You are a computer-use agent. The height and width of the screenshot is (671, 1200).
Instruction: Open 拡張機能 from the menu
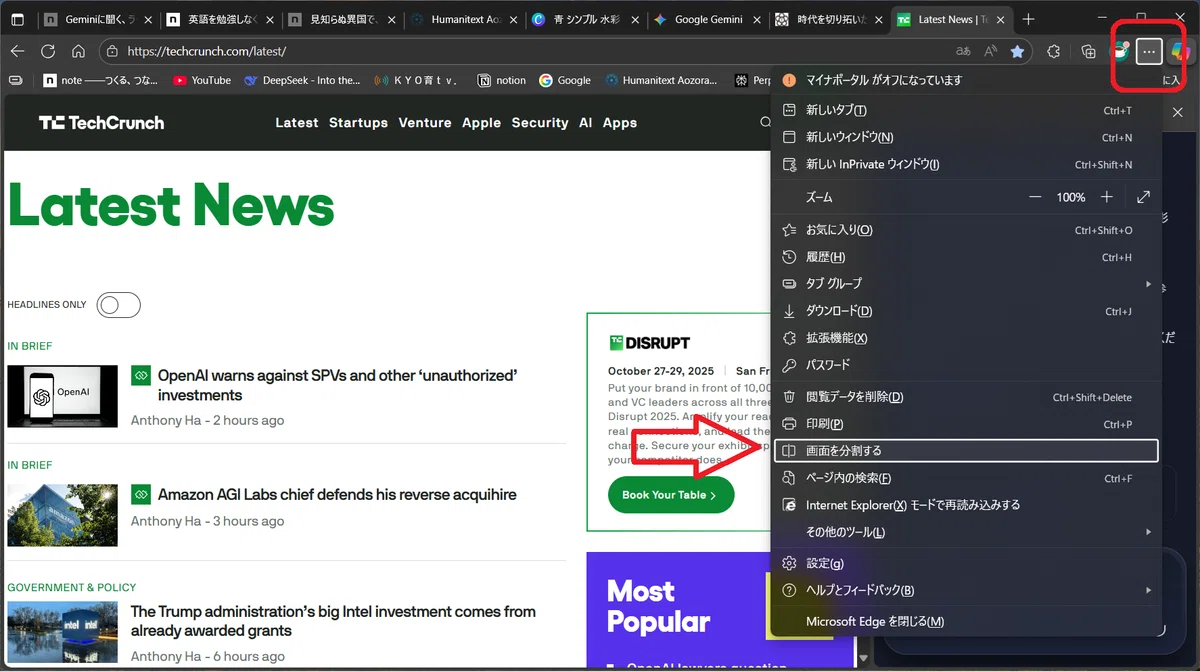click(x=966, y=338)
